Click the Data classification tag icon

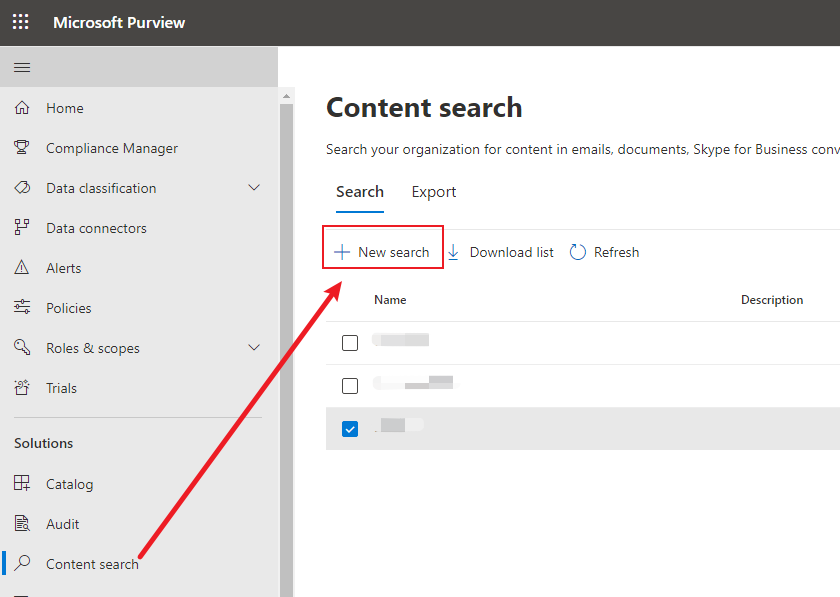tap(22, 188)
